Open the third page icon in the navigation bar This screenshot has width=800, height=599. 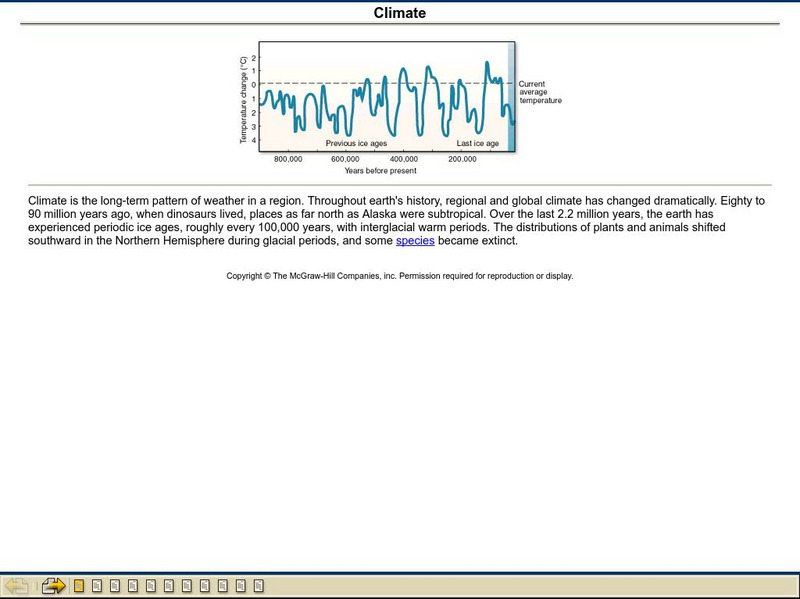coord(115,585)
